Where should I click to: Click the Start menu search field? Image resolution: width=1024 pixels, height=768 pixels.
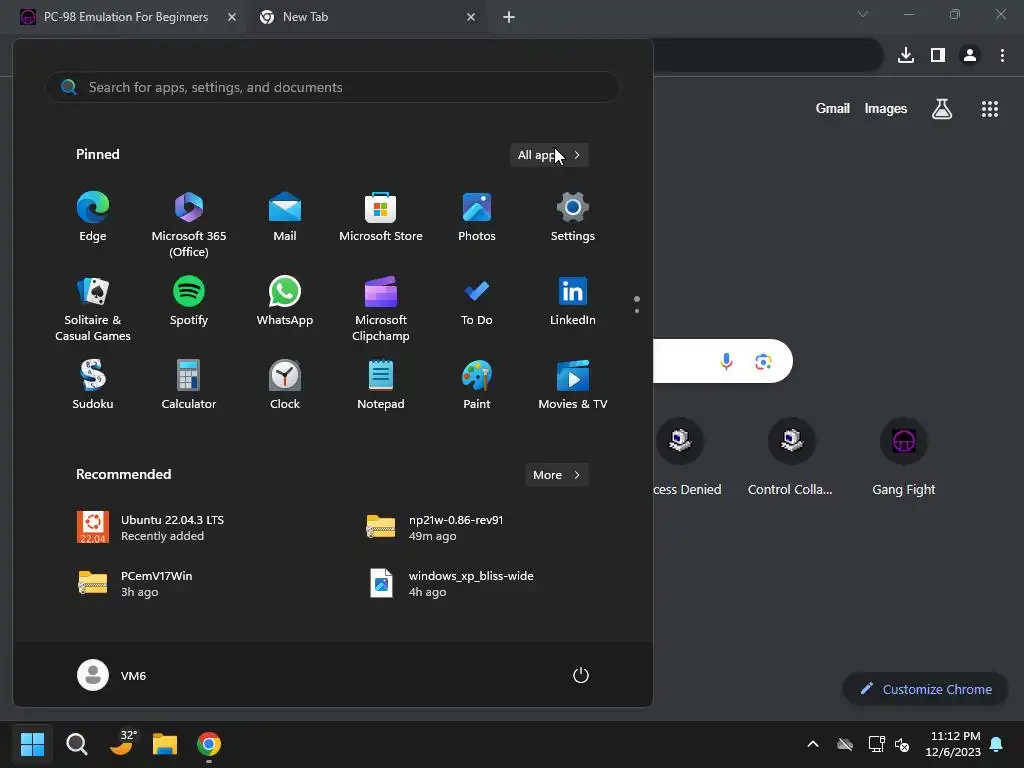(x=333, y=87)
